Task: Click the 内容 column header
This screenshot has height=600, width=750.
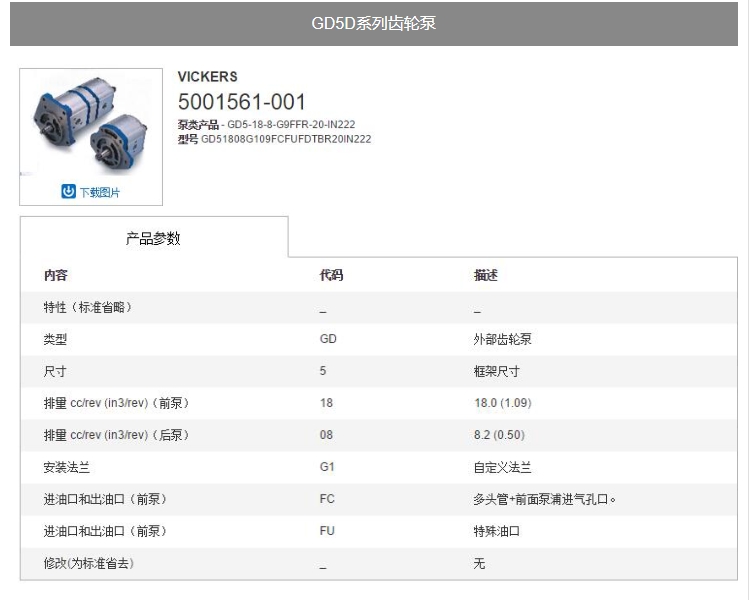Action: 55,275
